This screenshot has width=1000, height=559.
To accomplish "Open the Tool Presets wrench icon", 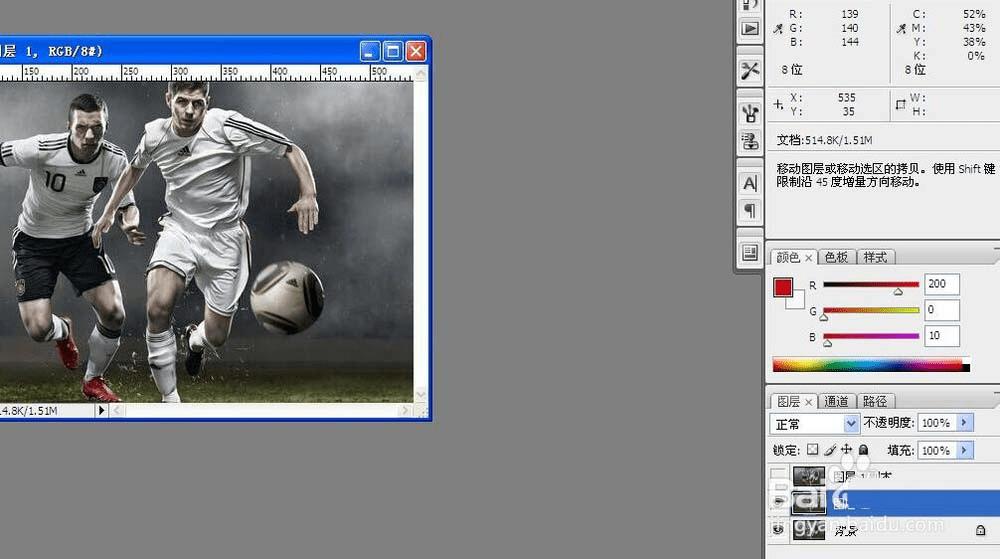I will (x=750, y=70).
